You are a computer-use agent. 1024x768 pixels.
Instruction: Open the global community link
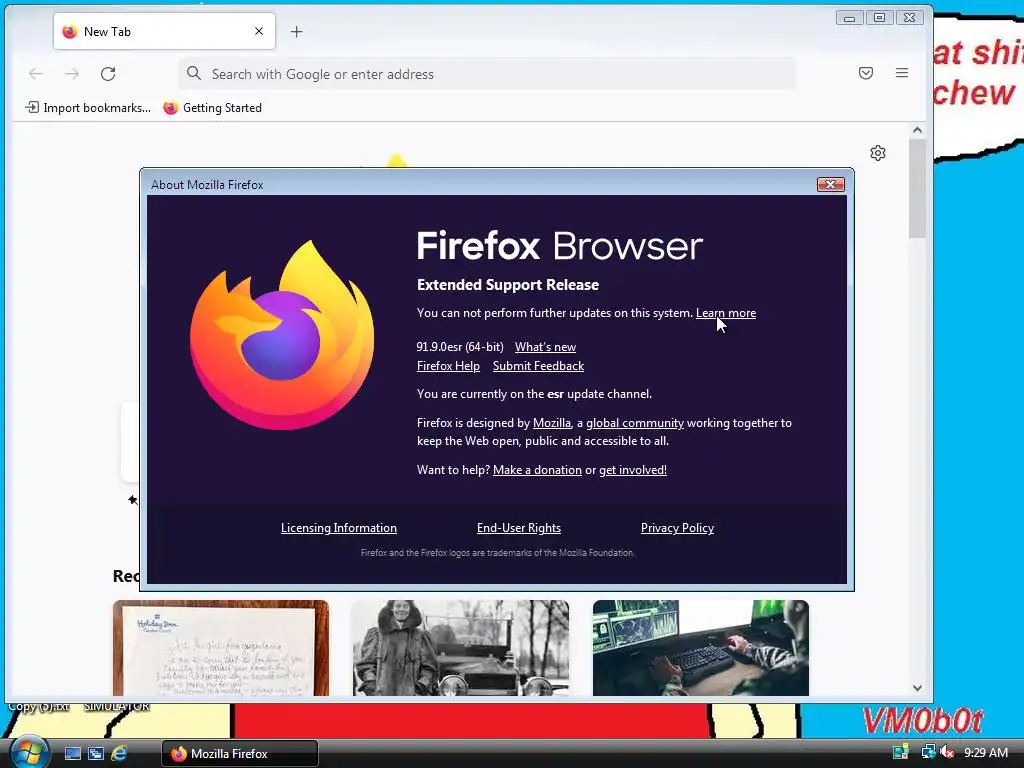click(x=635, y=423)
